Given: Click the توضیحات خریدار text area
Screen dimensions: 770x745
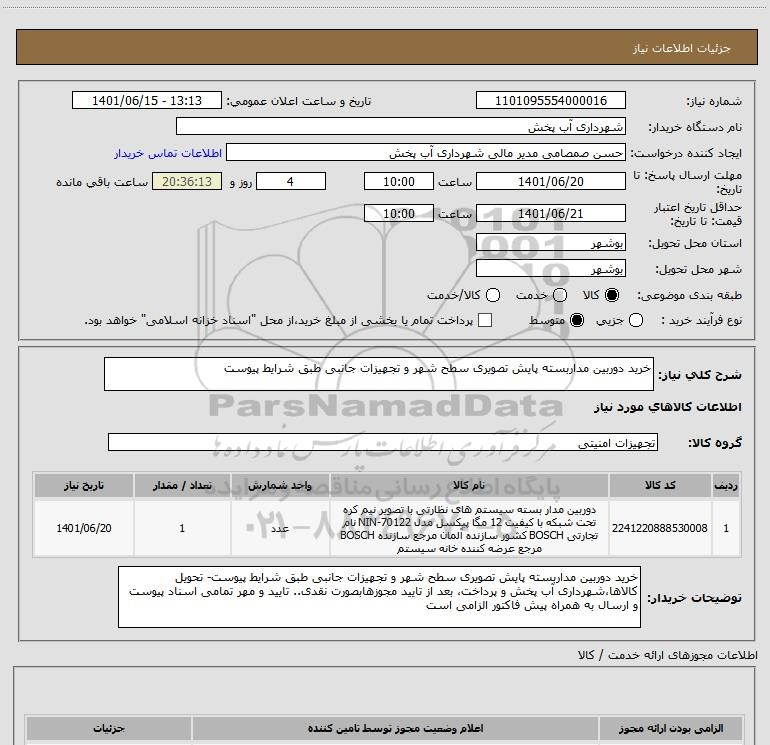Looking at the screenshot, I should (x=379, y=597).
